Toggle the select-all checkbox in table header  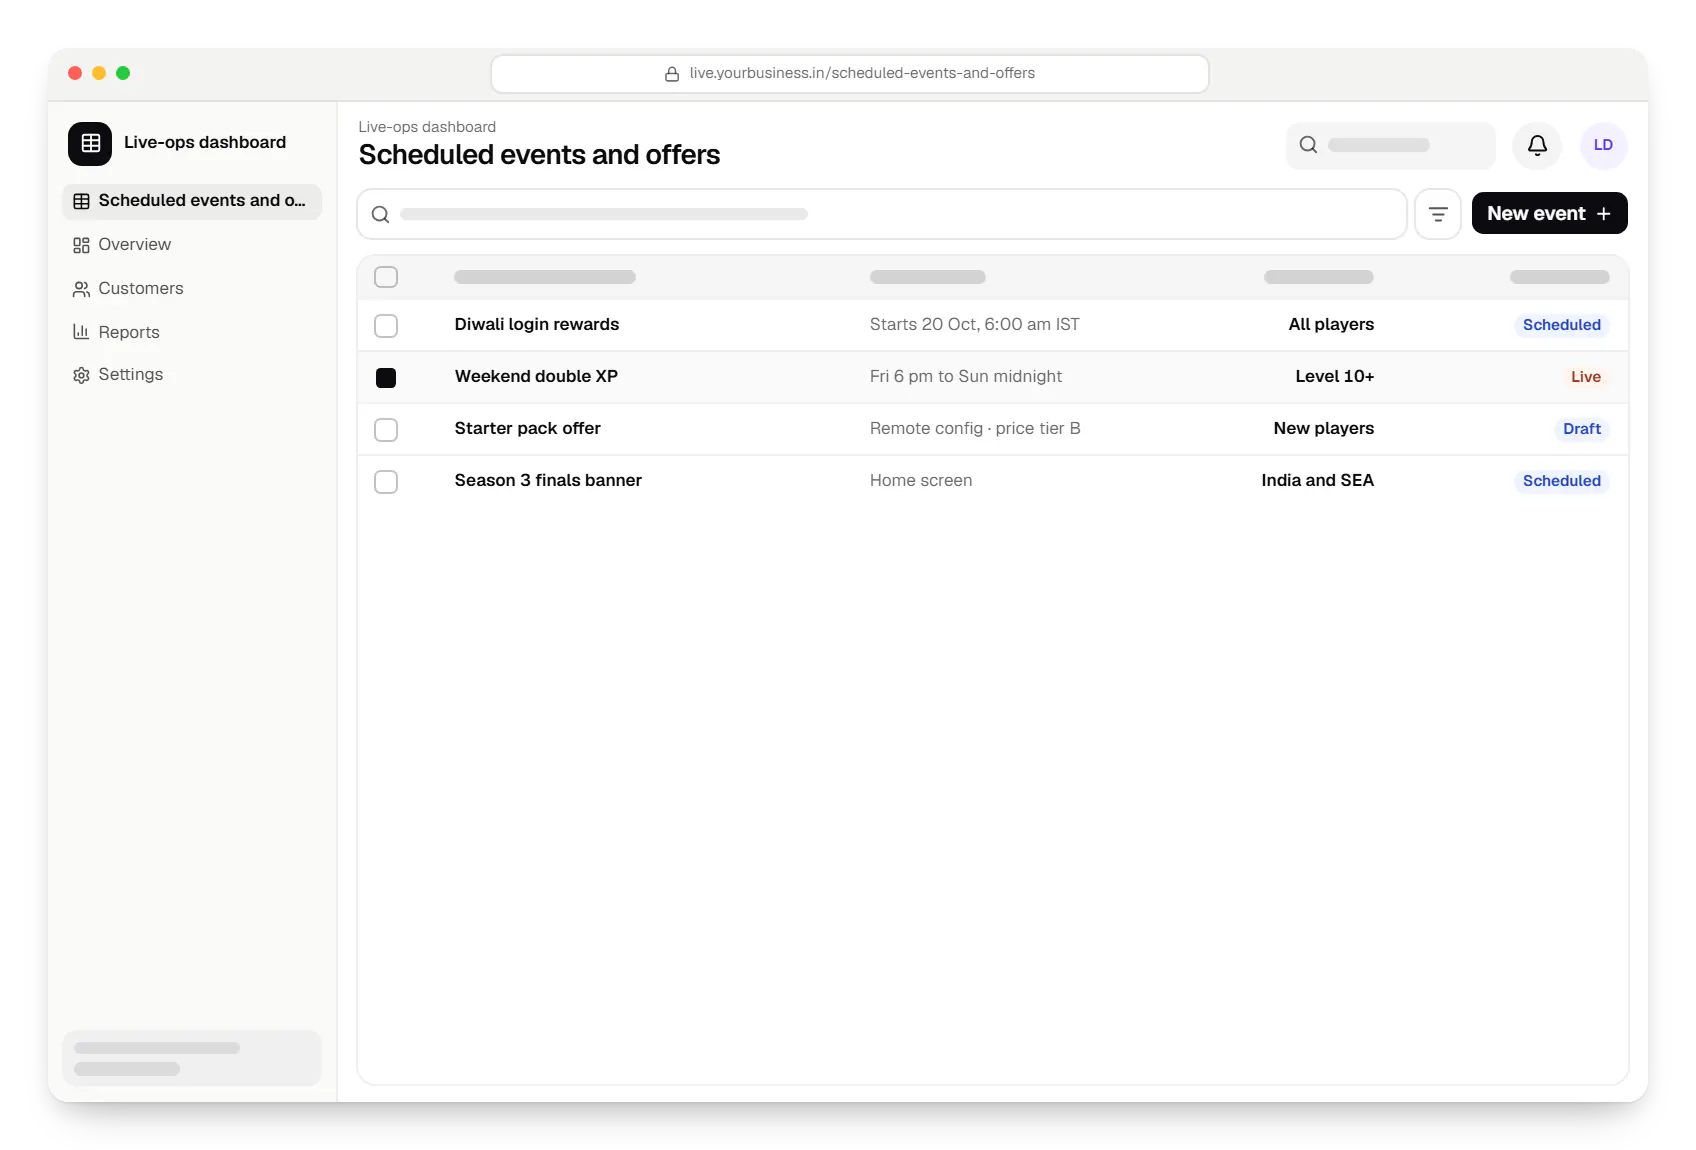coord(386,277)
